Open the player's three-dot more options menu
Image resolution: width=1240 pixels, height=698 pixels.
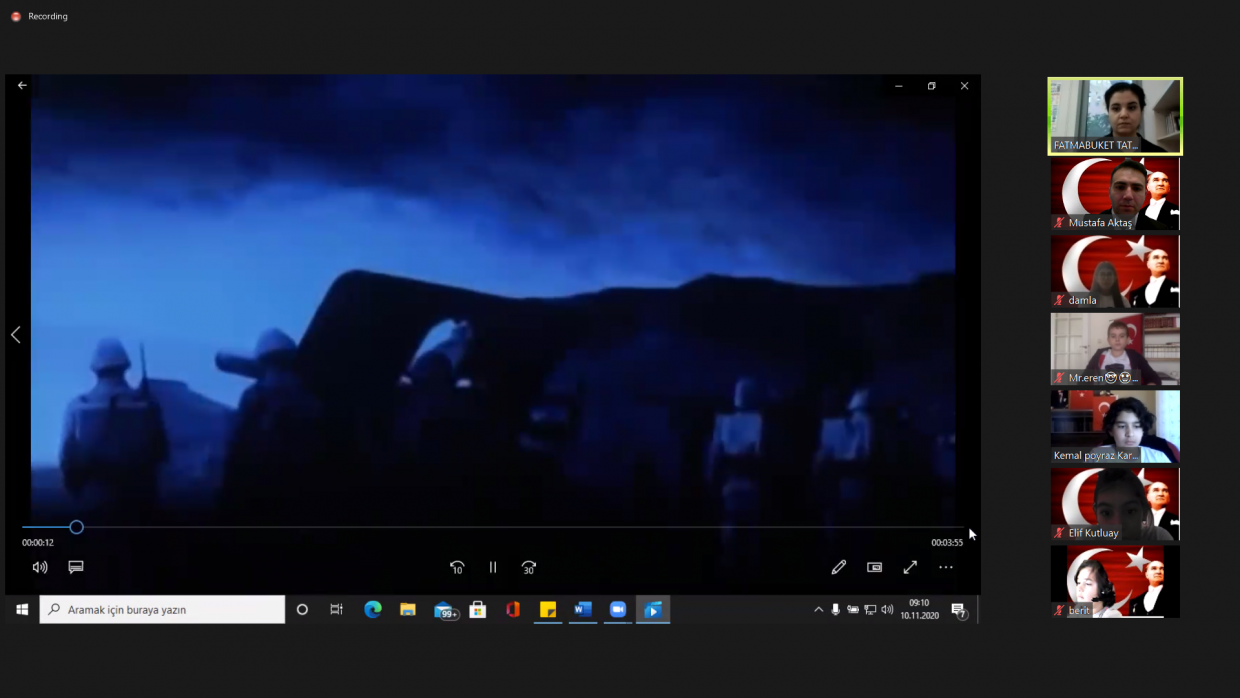[946, 567]
